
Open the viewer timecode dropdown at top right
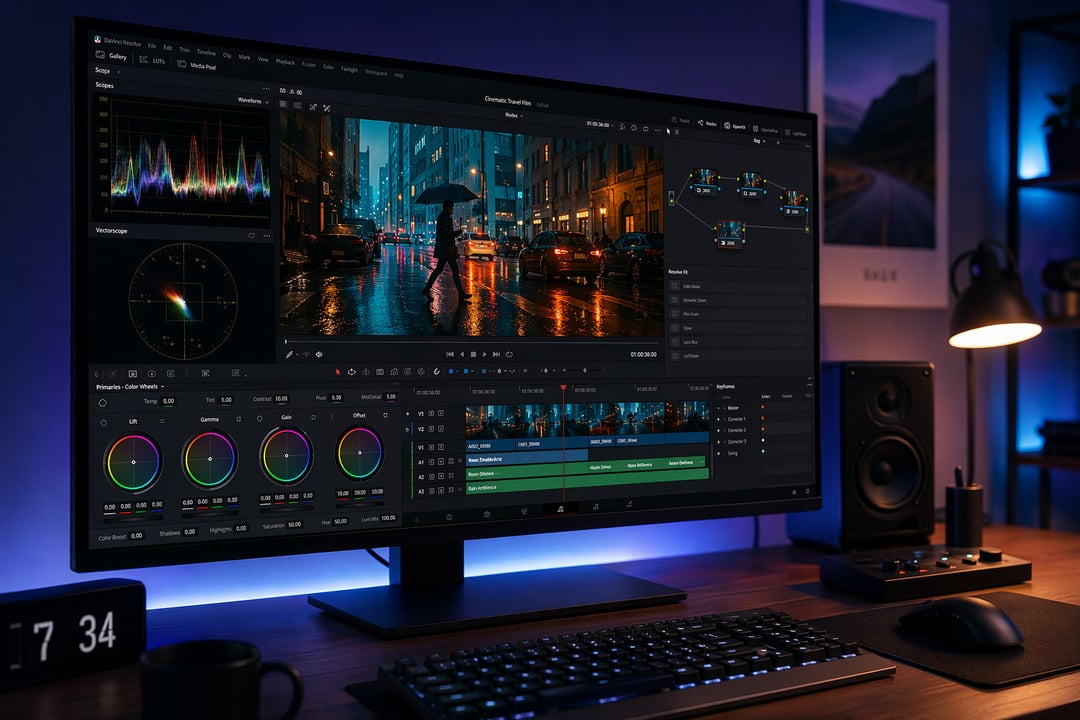(600, 125)
